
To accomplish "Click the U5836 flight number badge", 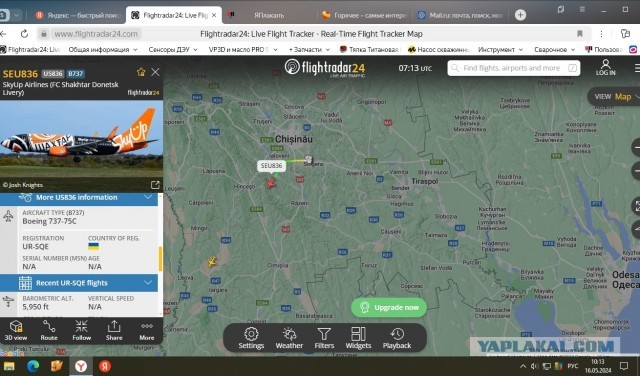I will click(53, 74).
